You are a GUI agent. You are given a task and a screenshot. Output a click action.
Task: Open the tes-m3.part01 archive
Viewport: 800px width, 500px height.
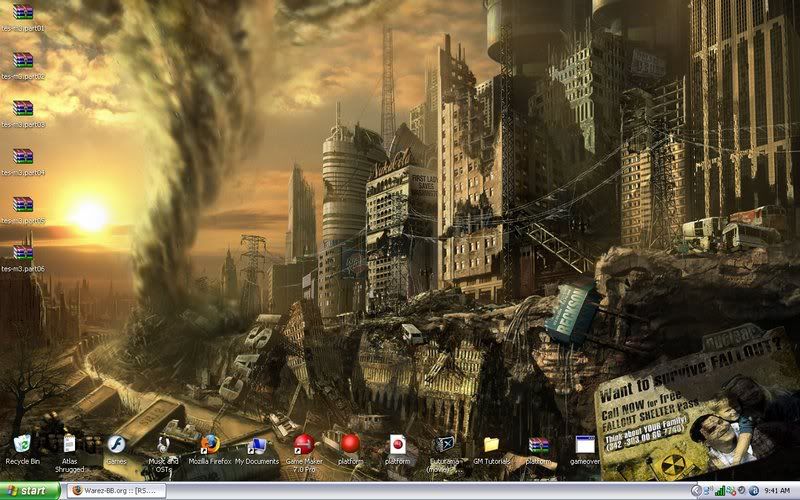click(23, 13)
